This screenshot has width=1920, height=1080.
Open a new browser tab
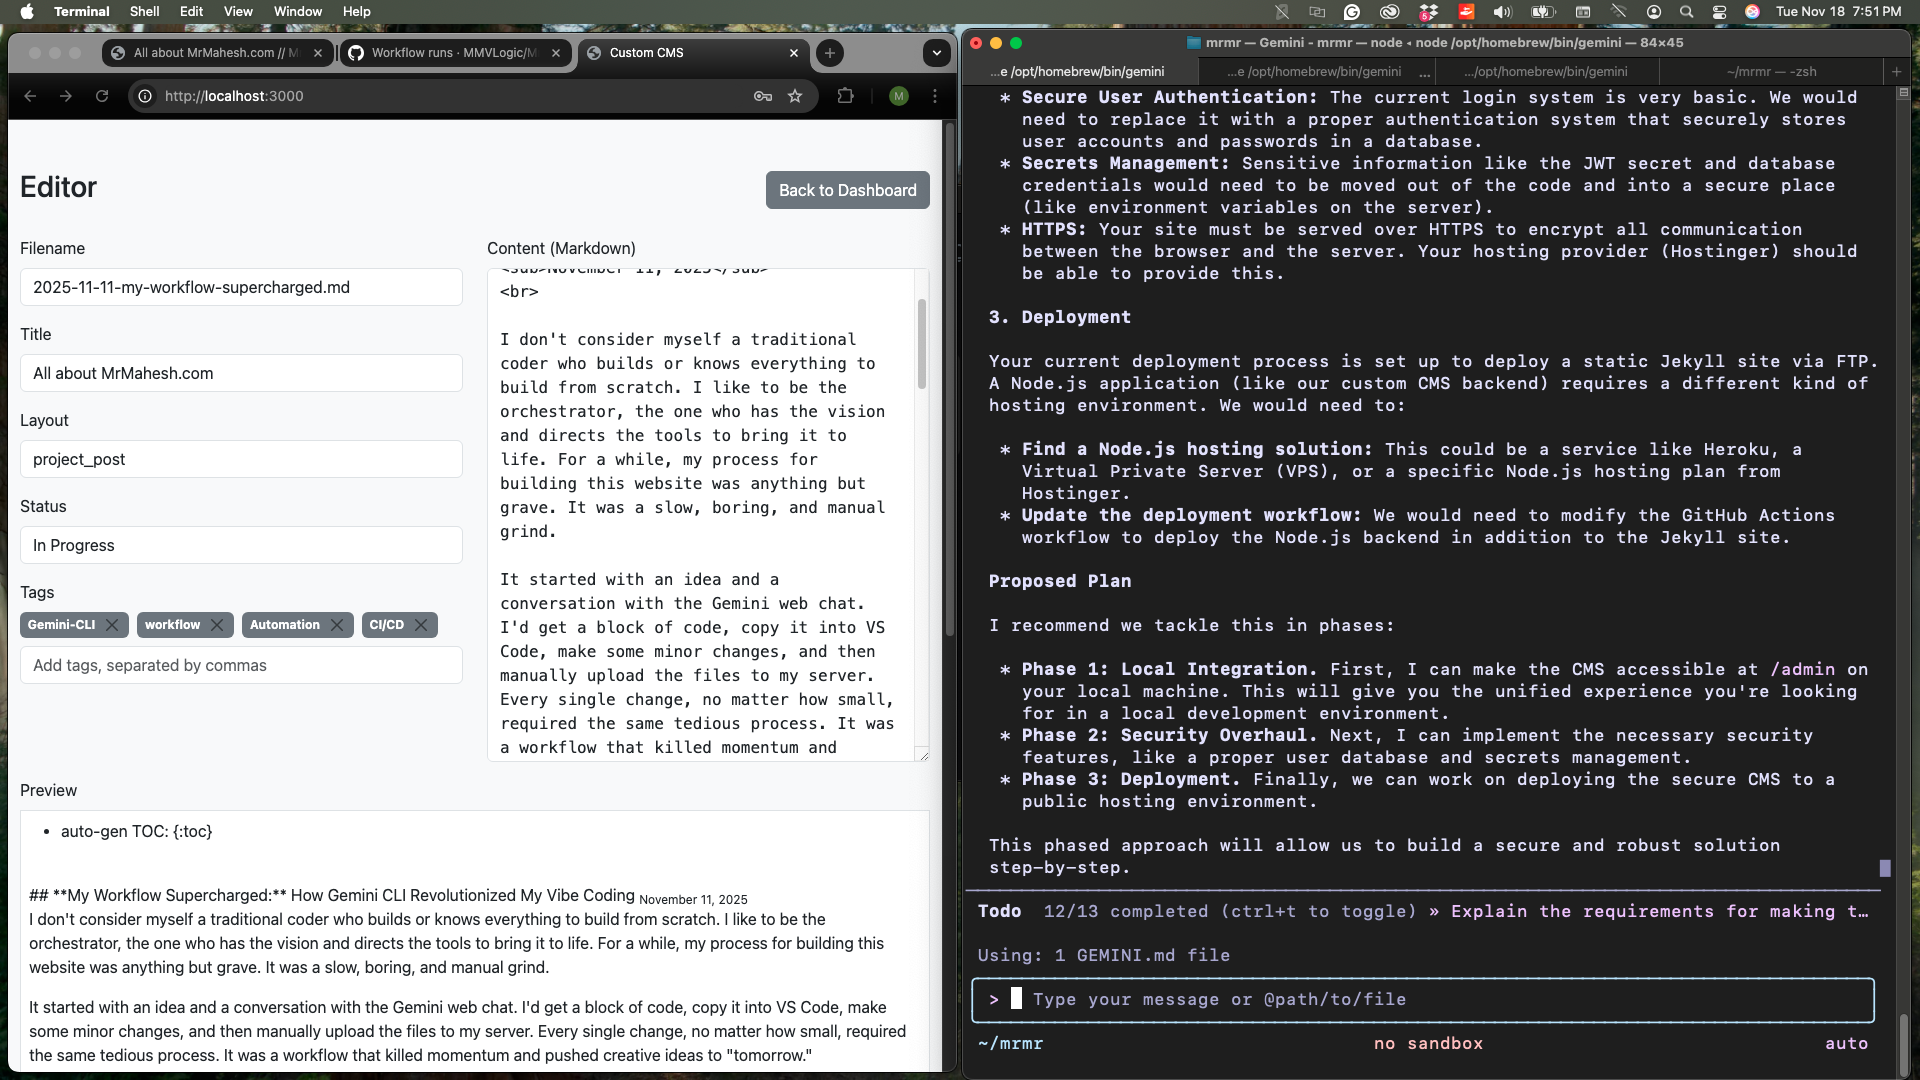pyautogui.click(x=829, y=53)
